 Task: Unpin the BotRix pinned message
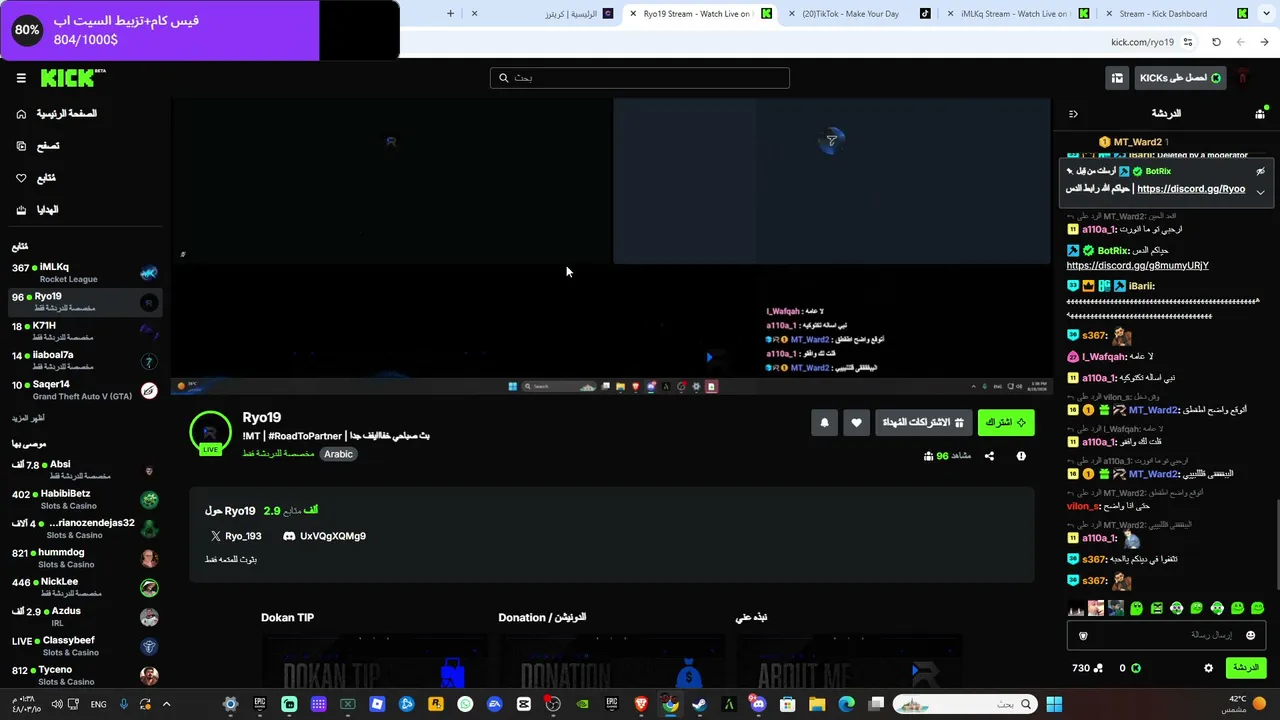1261,172
